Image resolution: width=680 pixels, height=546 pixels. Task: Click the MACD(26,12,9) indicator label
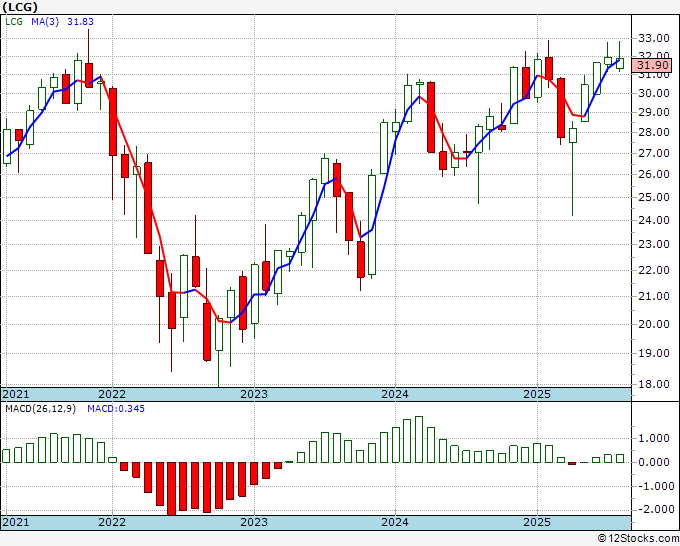point(40,409)
